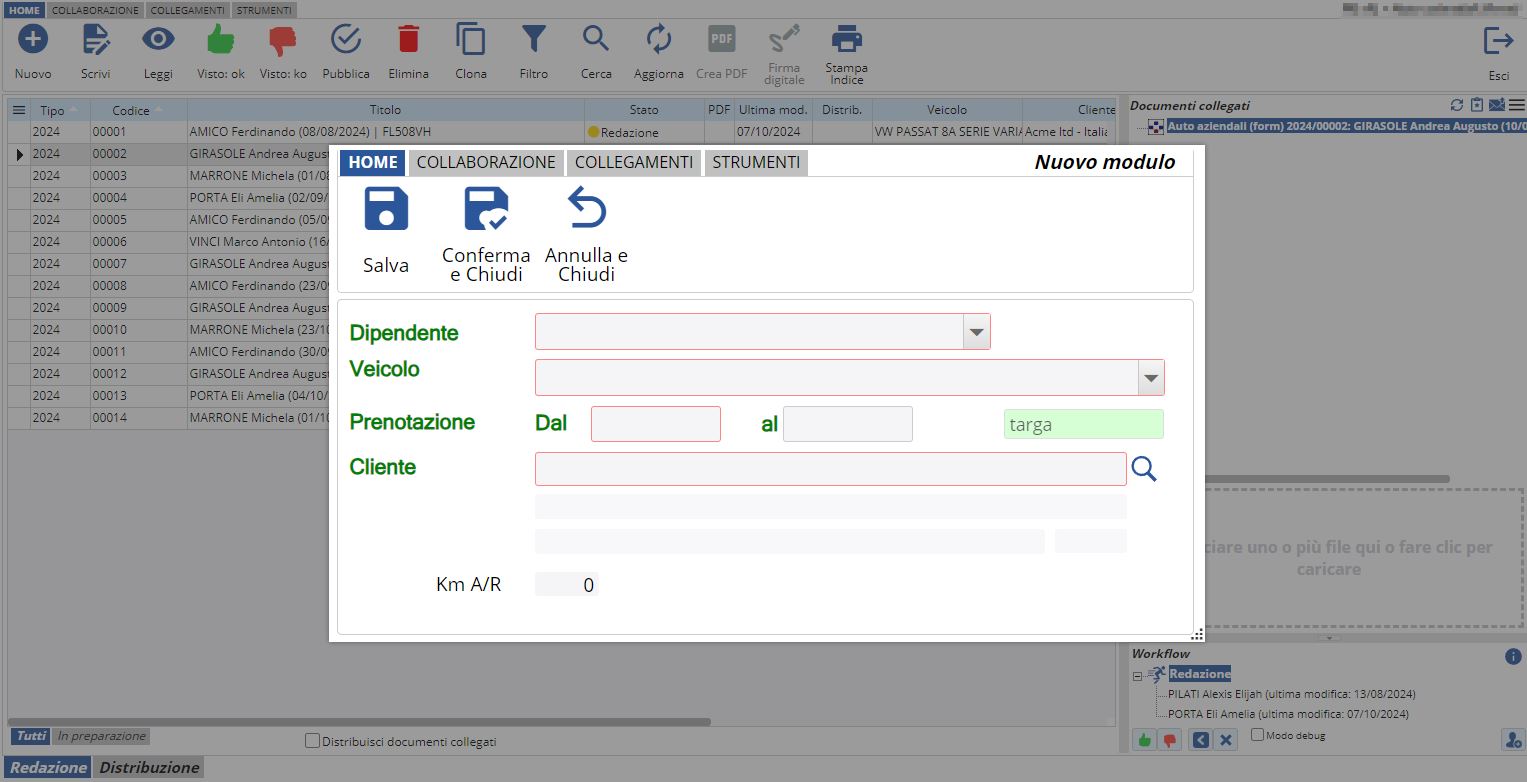Click the In preparazione filter button

coord(101,736)
